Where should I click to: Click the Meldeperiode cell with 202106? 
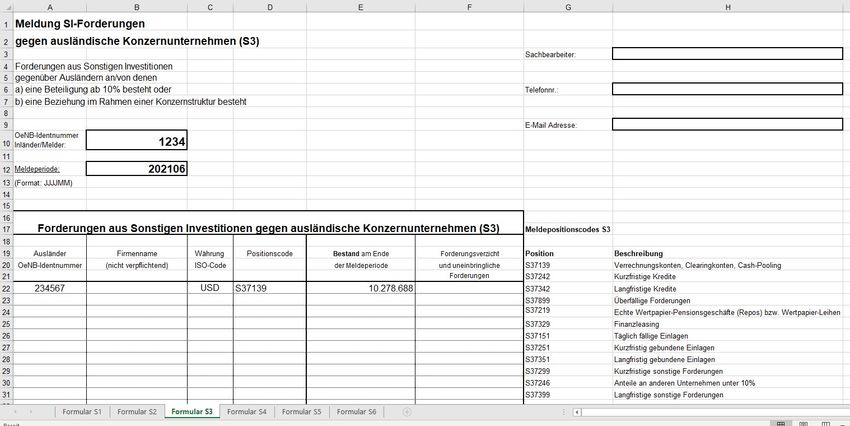click(137, 168)
